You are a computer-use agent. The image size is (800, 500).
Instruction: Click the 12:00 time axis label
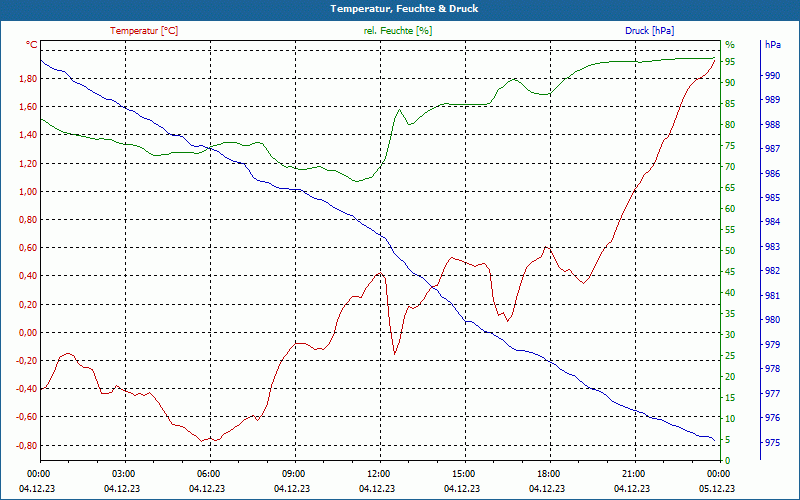(380, 473)
